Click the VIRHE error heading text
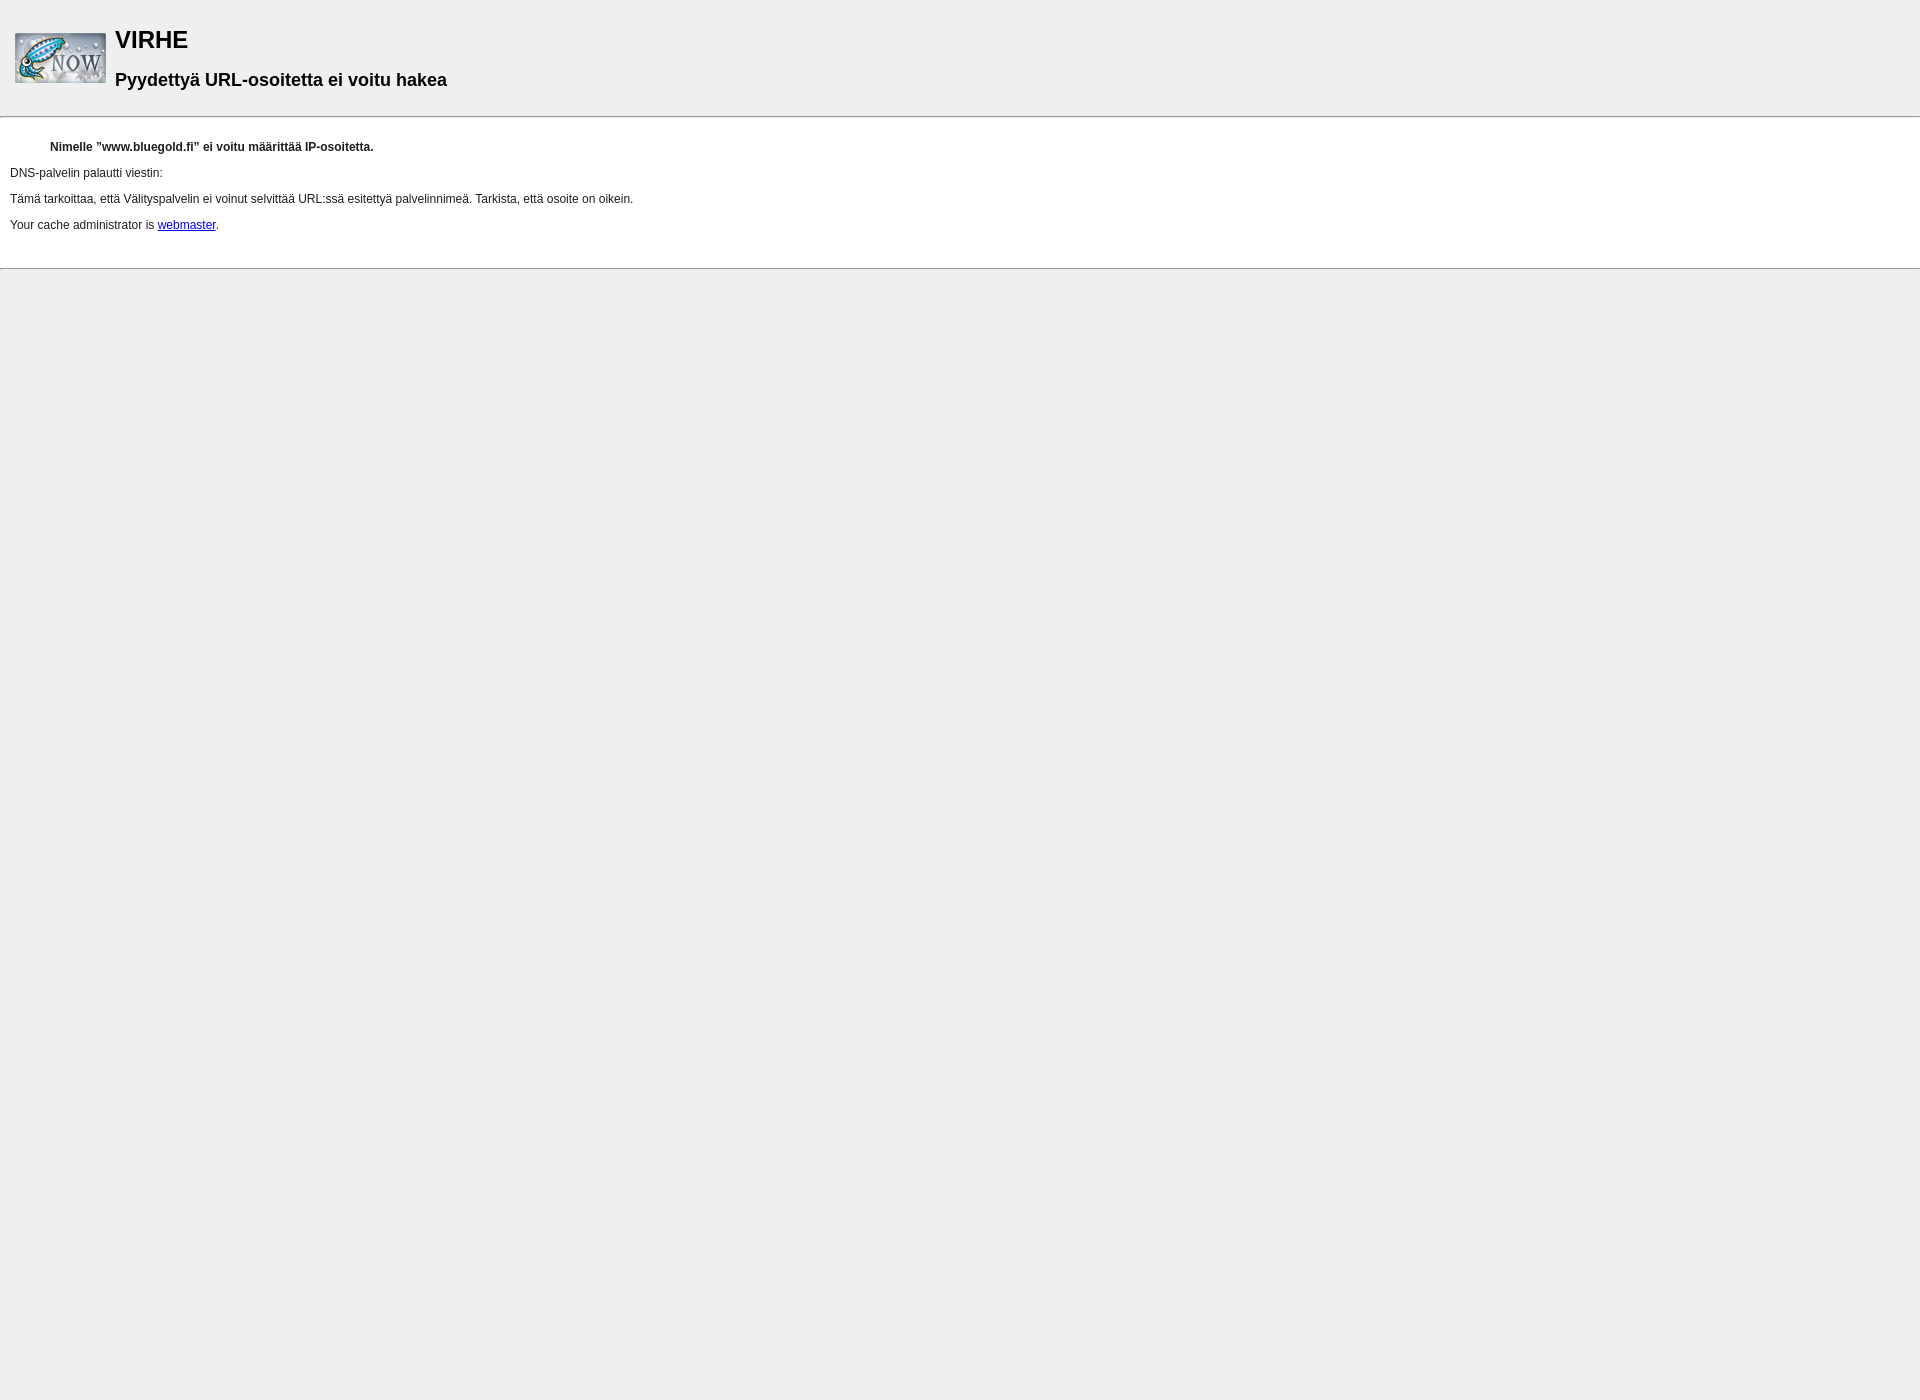 click(x=151, y=39)
